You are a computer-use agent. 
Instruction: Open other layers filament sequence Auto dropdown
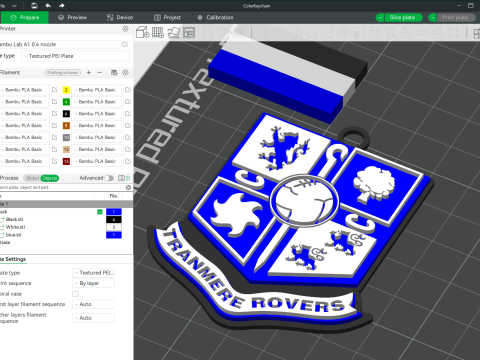pos(93,318)
